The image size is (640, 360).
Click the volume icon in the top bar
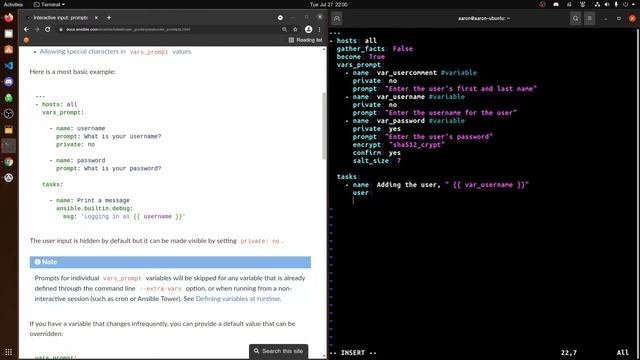pos(607,4)
